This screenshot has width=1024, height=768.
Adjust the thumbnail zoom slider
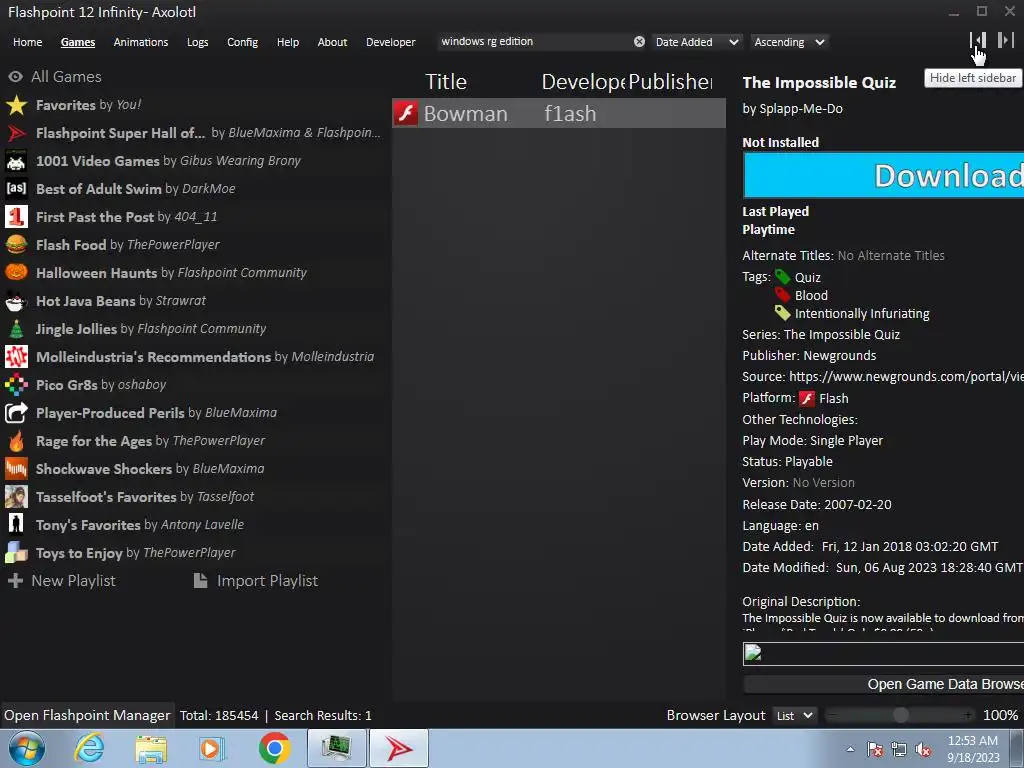pos(901,716)
